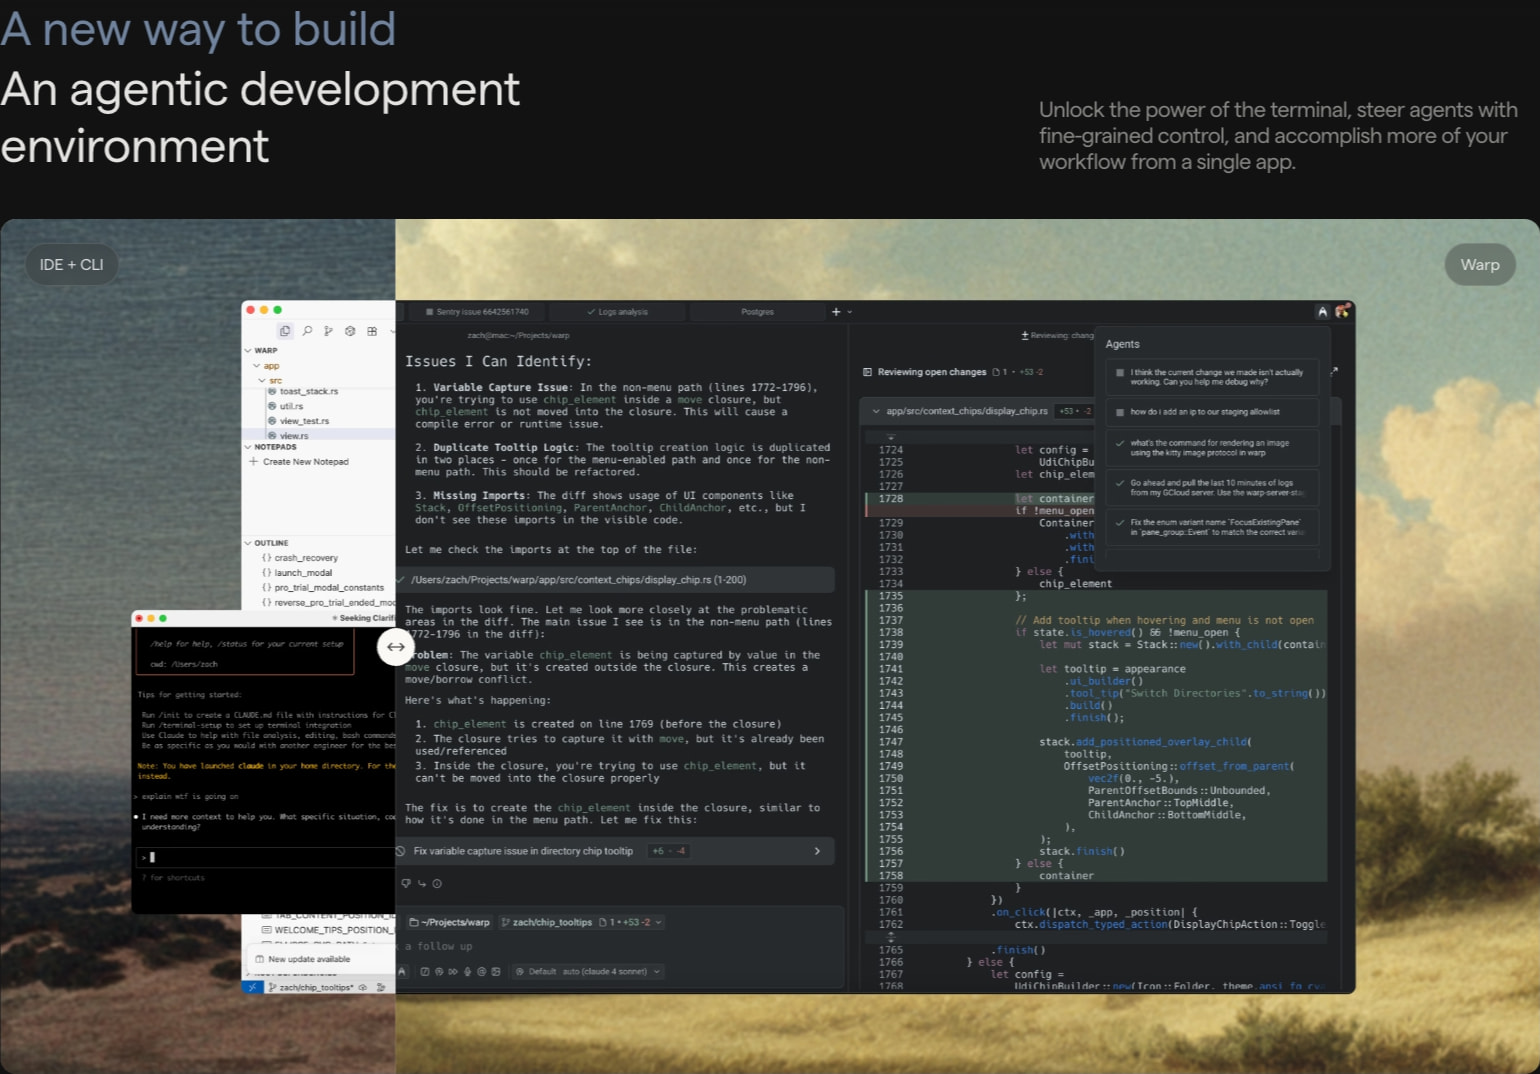Open view_test.rs in the file tree
The width and height of the screenshot is (1540, 1074).
304,421
